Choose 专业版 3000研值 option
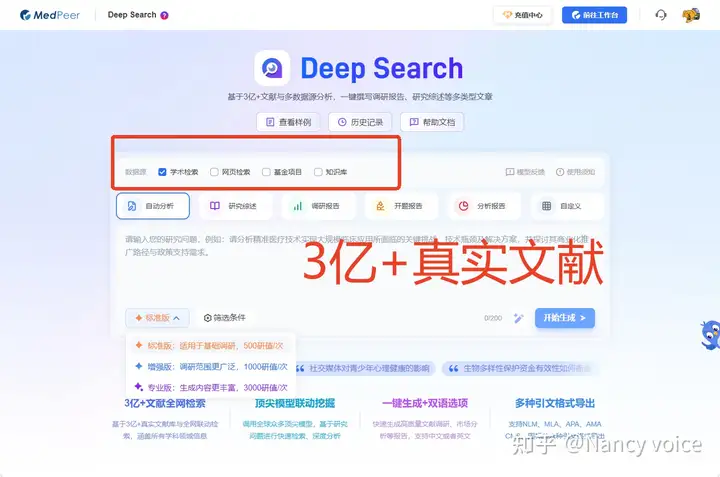Image resolution: width=720 pixels, height=477 pixels. (211, 387)
